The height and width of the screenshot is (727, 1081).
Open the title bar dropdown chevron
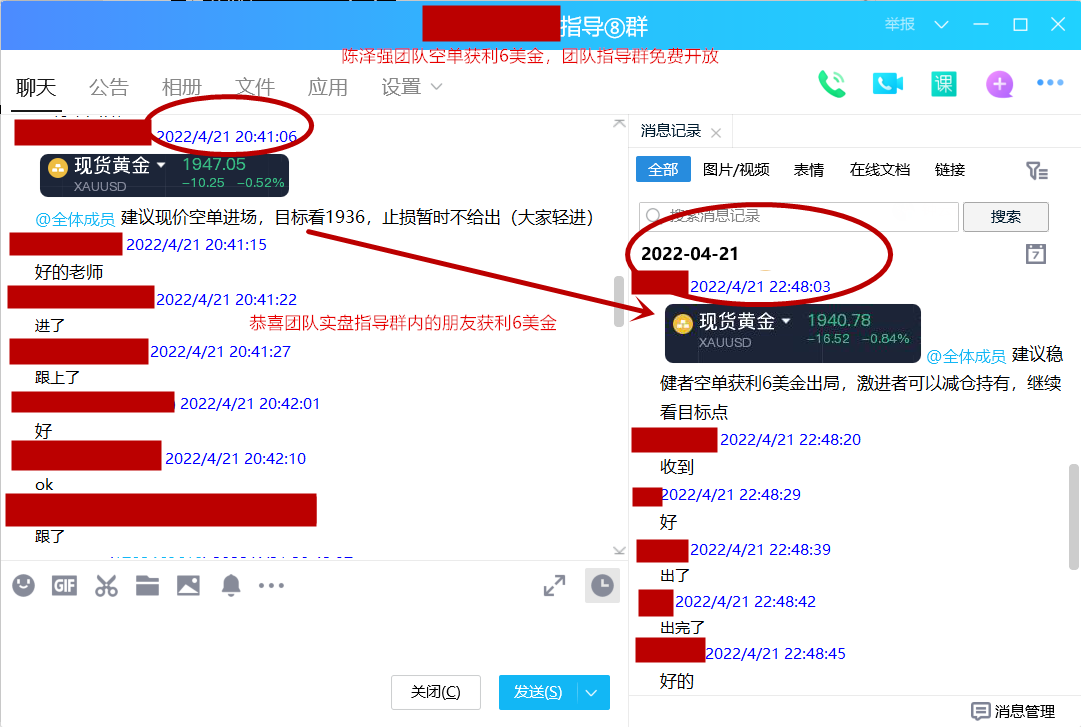(x=941, y=25)
